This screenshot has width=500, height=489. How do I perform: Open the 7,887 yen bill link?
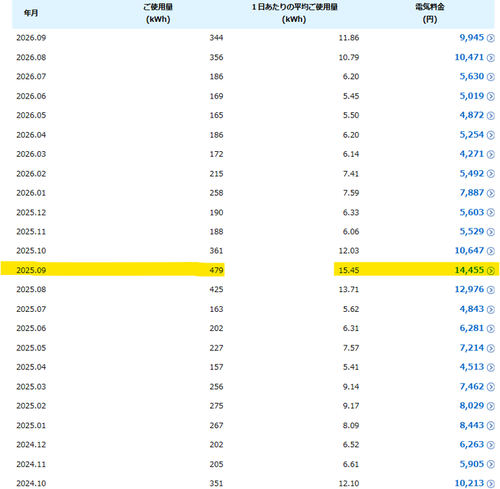[x=472, y=193]
